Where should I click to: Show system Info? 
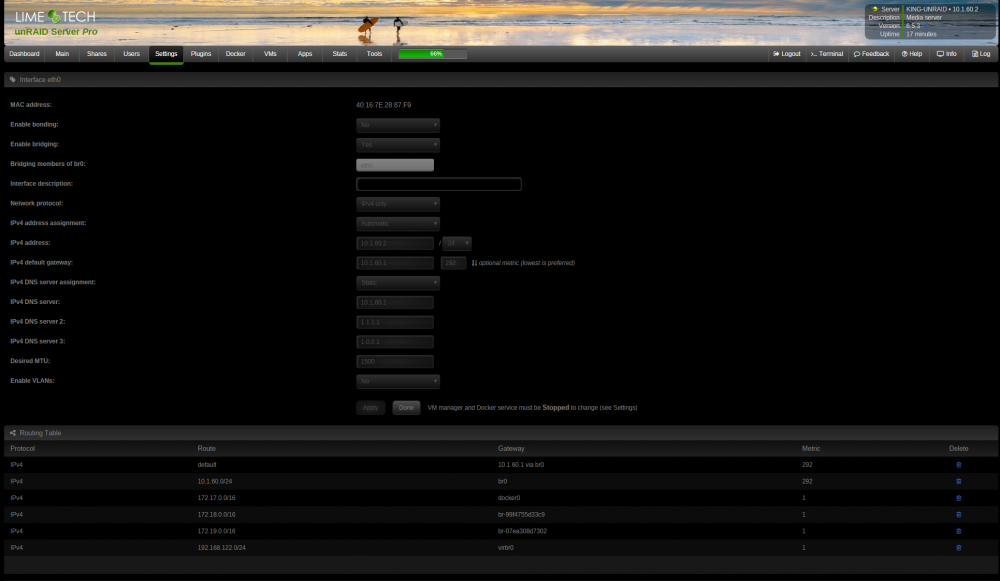[946, 54]
